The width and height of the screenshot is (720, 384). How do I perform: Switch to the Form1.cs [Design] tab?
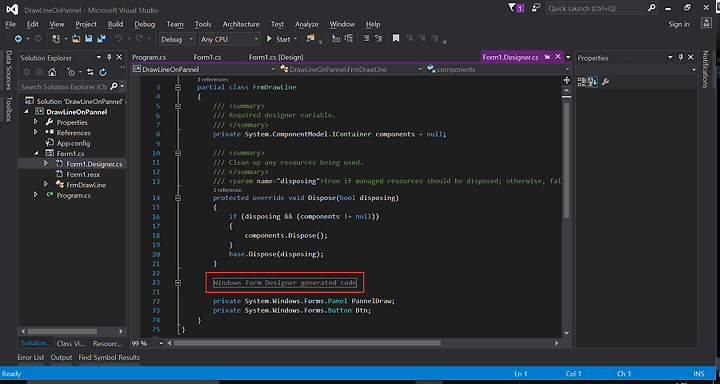click(x=276, y=57)
